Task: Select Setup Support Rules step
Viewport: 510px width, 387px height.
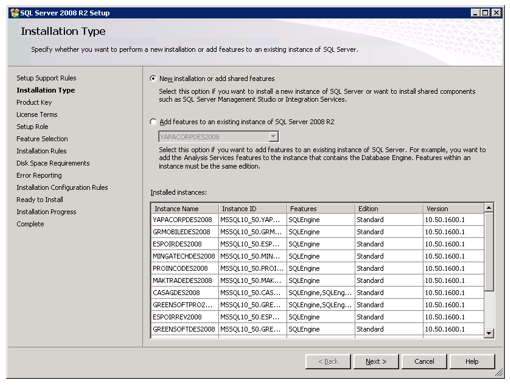Action: click(x=46, y=78)
